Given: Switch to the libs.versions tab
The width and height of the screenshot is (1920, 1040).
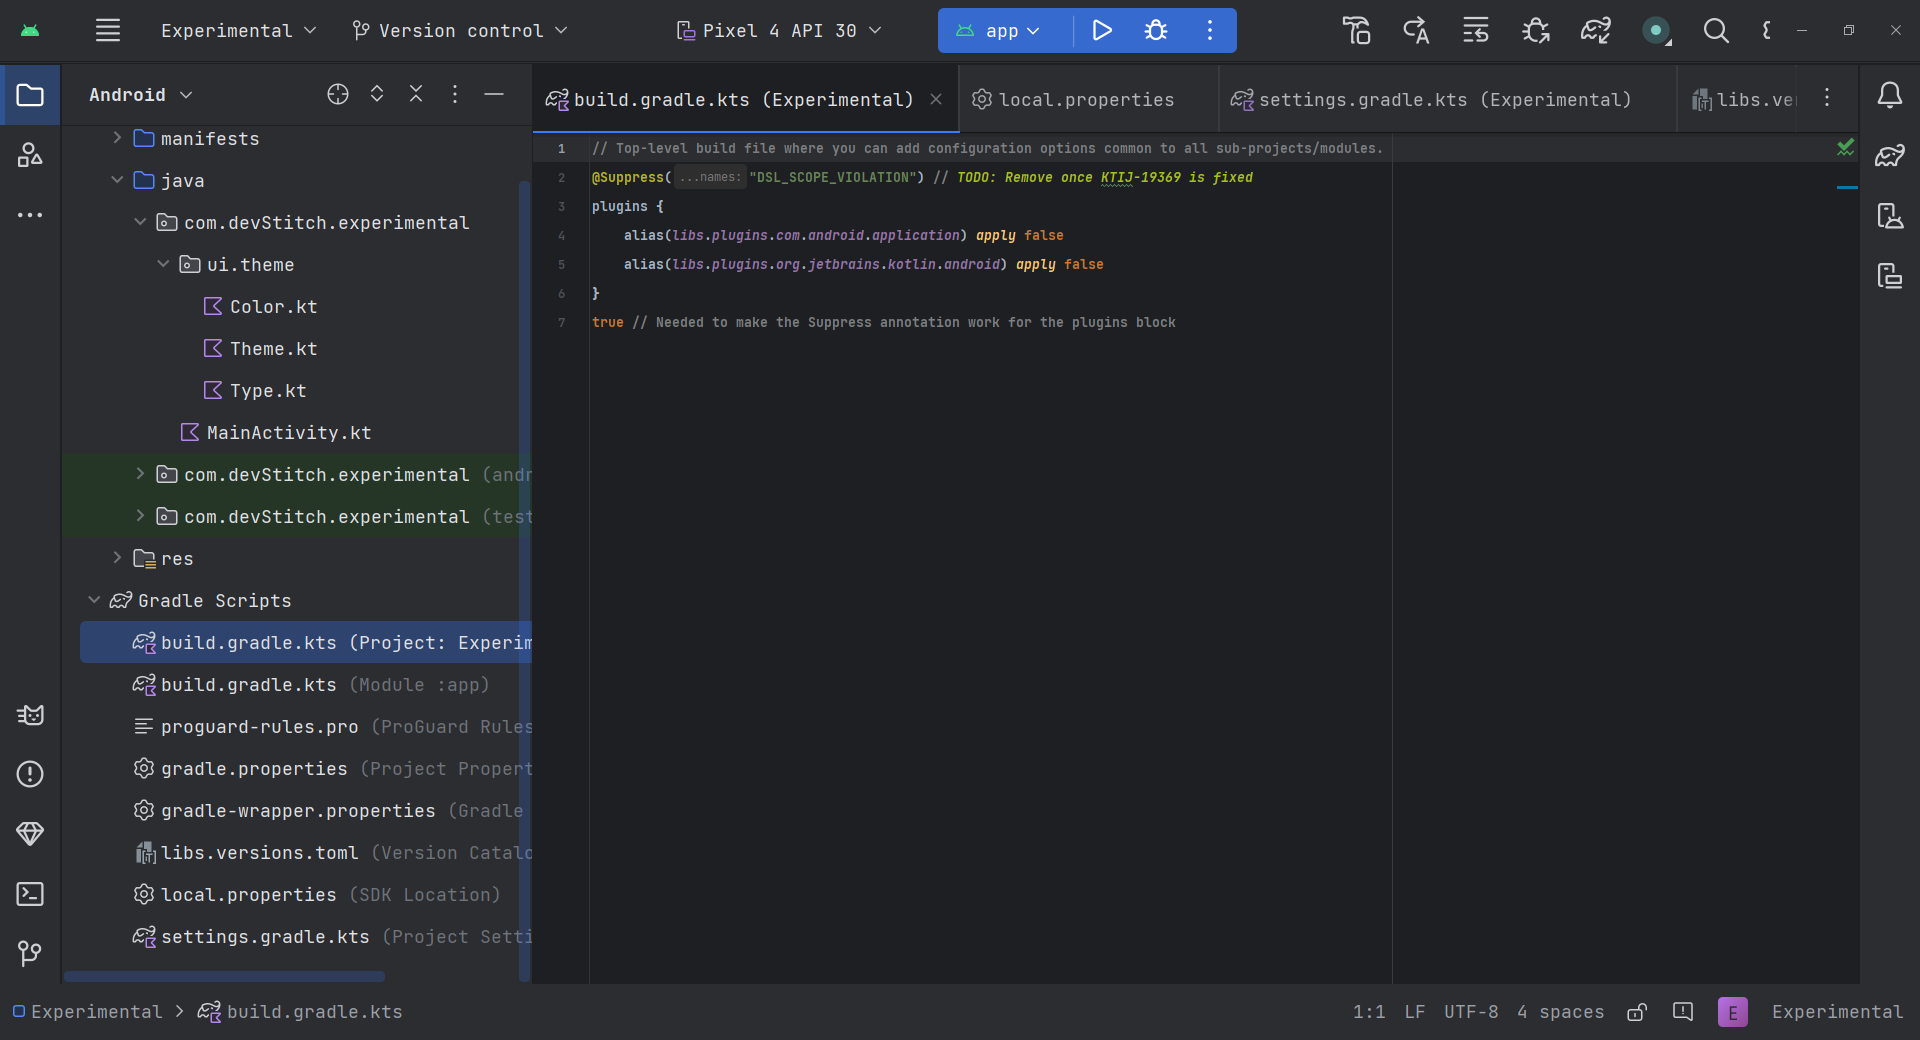Looking at the screenshot, I should coord(1744,100).
